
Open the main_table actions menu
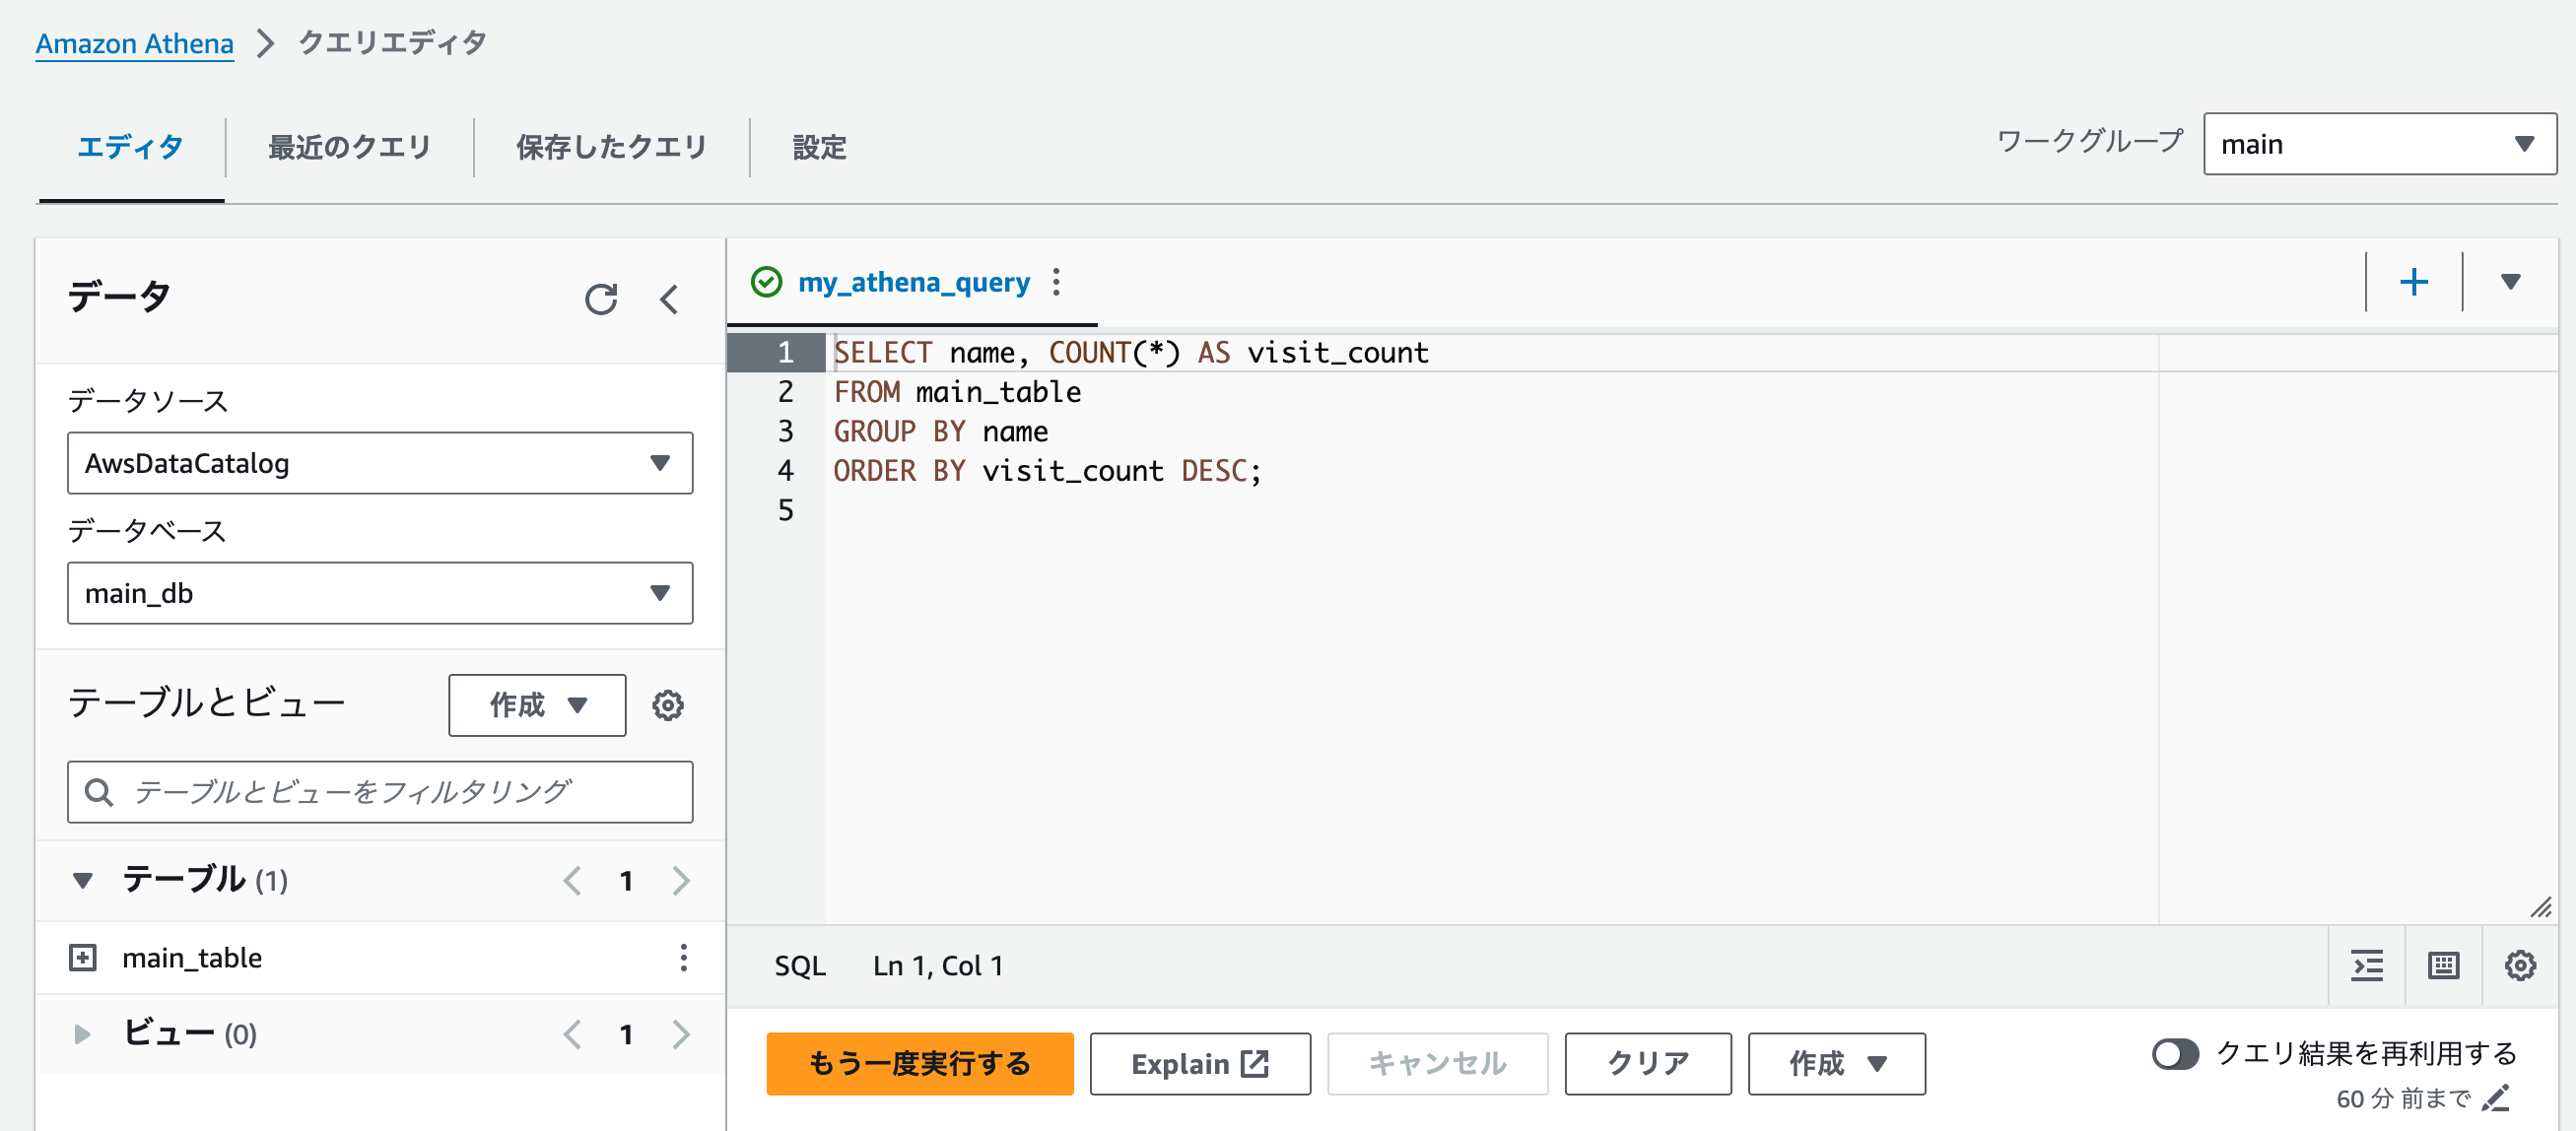684,957
